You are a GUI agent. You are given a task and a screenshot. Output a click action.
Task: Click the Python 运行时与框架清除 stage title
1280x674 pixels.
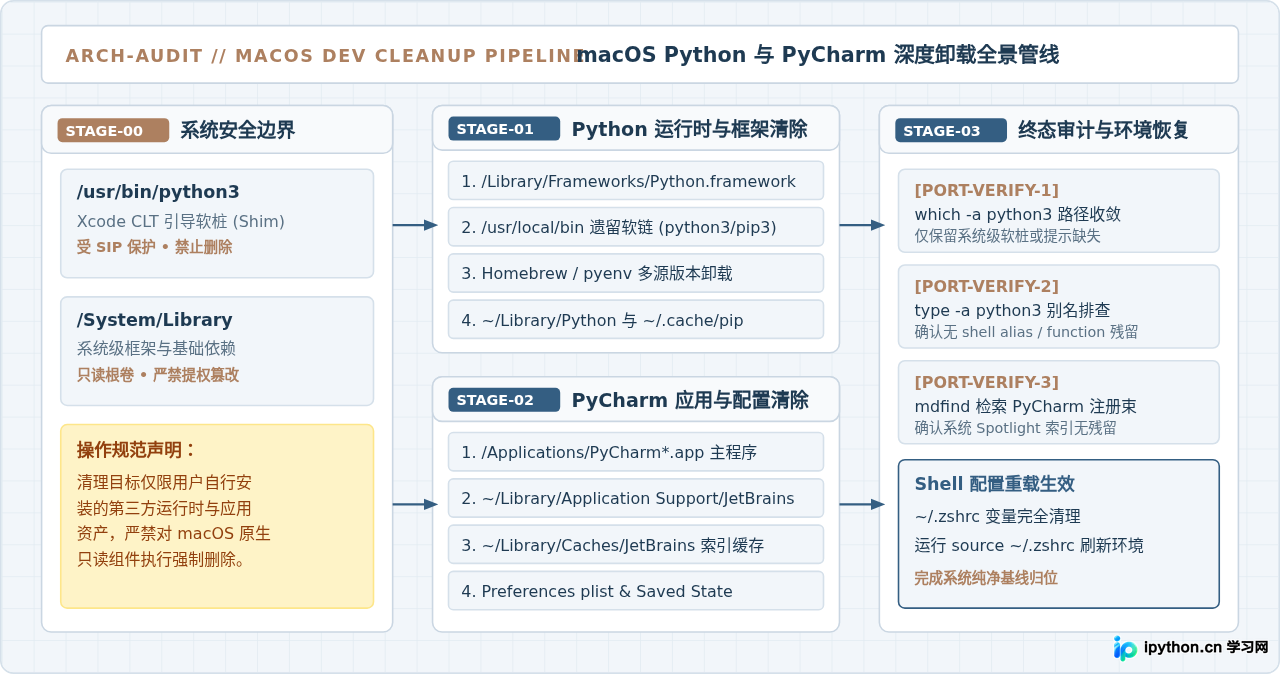tap(689, 129)
